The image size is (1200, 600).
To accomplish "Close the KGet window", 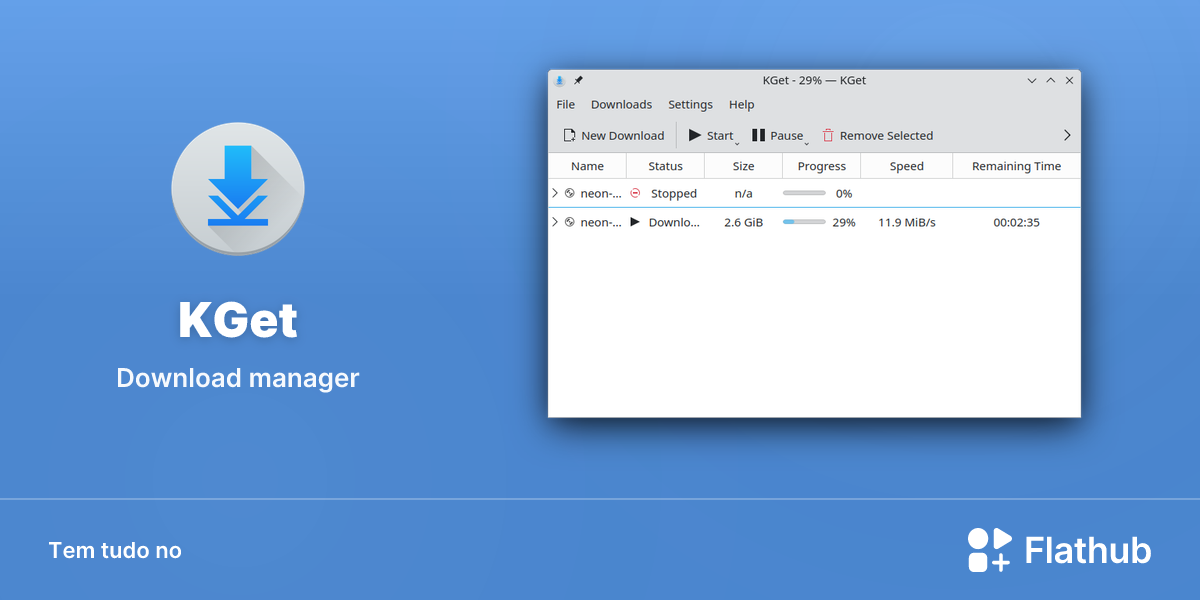I will (1069, 80).
